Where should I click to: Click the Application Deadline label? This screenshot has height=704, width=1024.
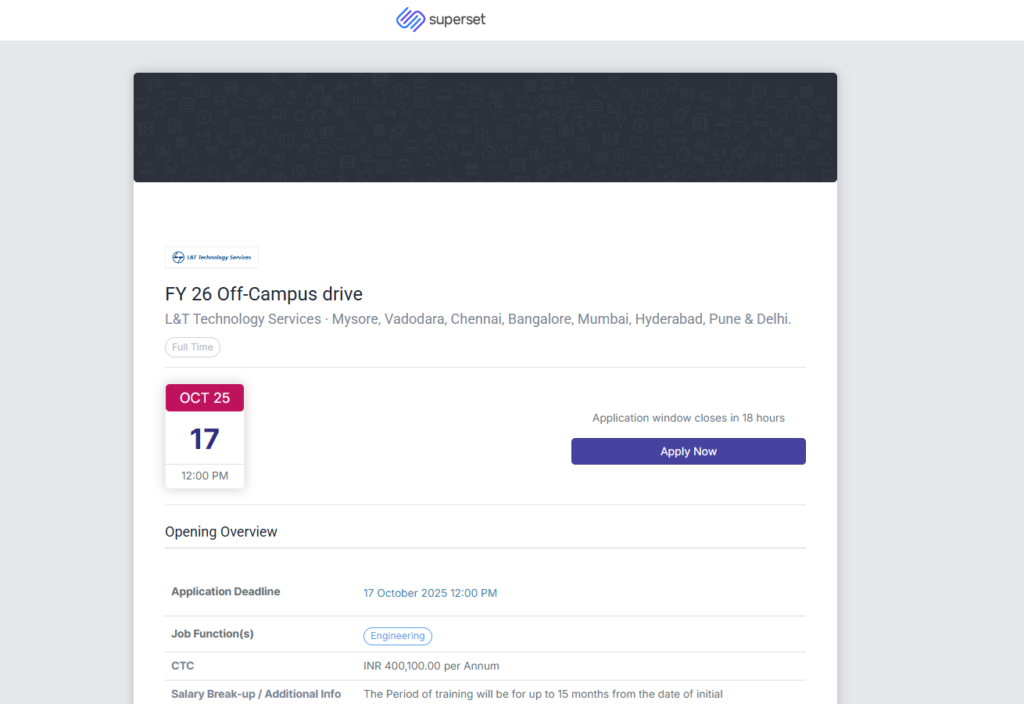pos(226,592)
